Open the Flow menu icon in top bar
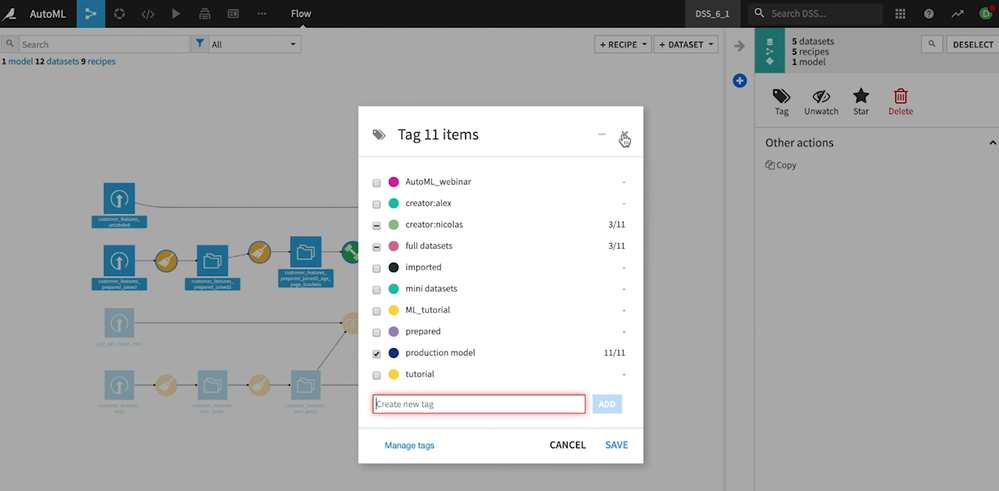Image resolution: width=999 pixels, height=491 pixels. pyautogui.click(x=90, y=13)
